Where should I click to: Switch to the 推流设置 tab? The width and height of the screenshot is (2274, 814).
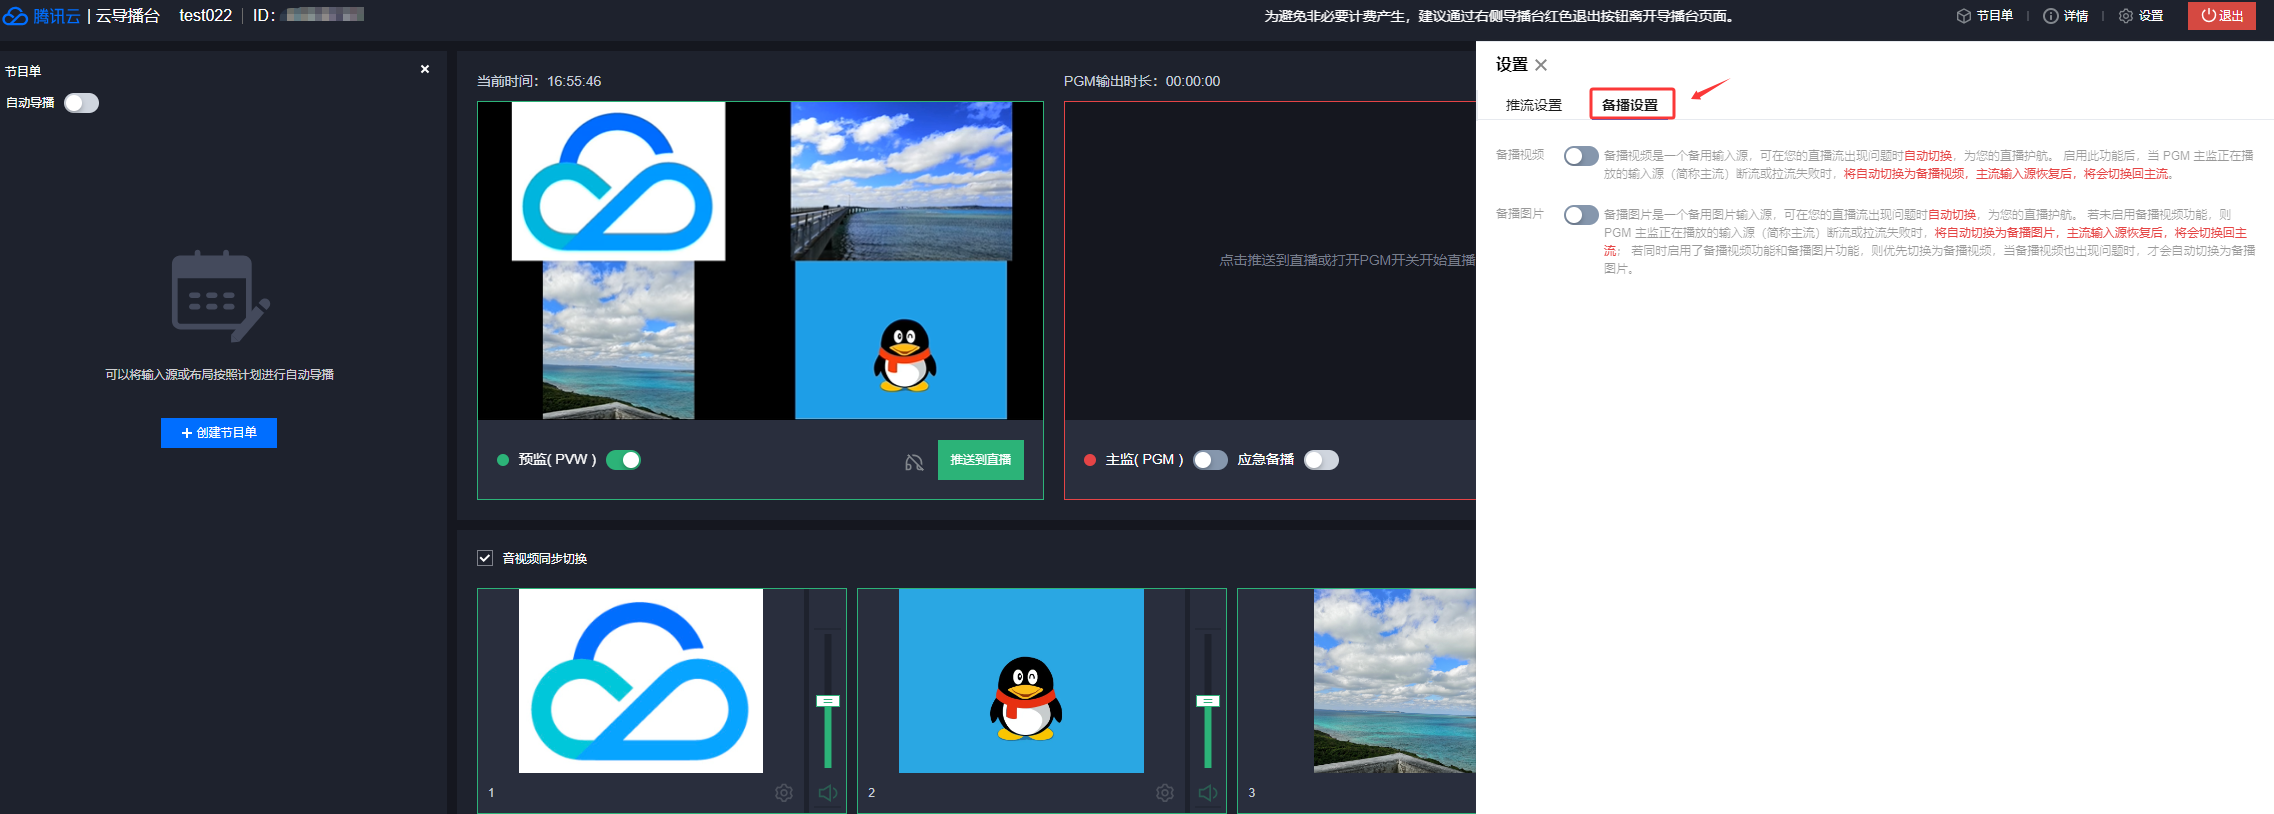(1533, 105)
